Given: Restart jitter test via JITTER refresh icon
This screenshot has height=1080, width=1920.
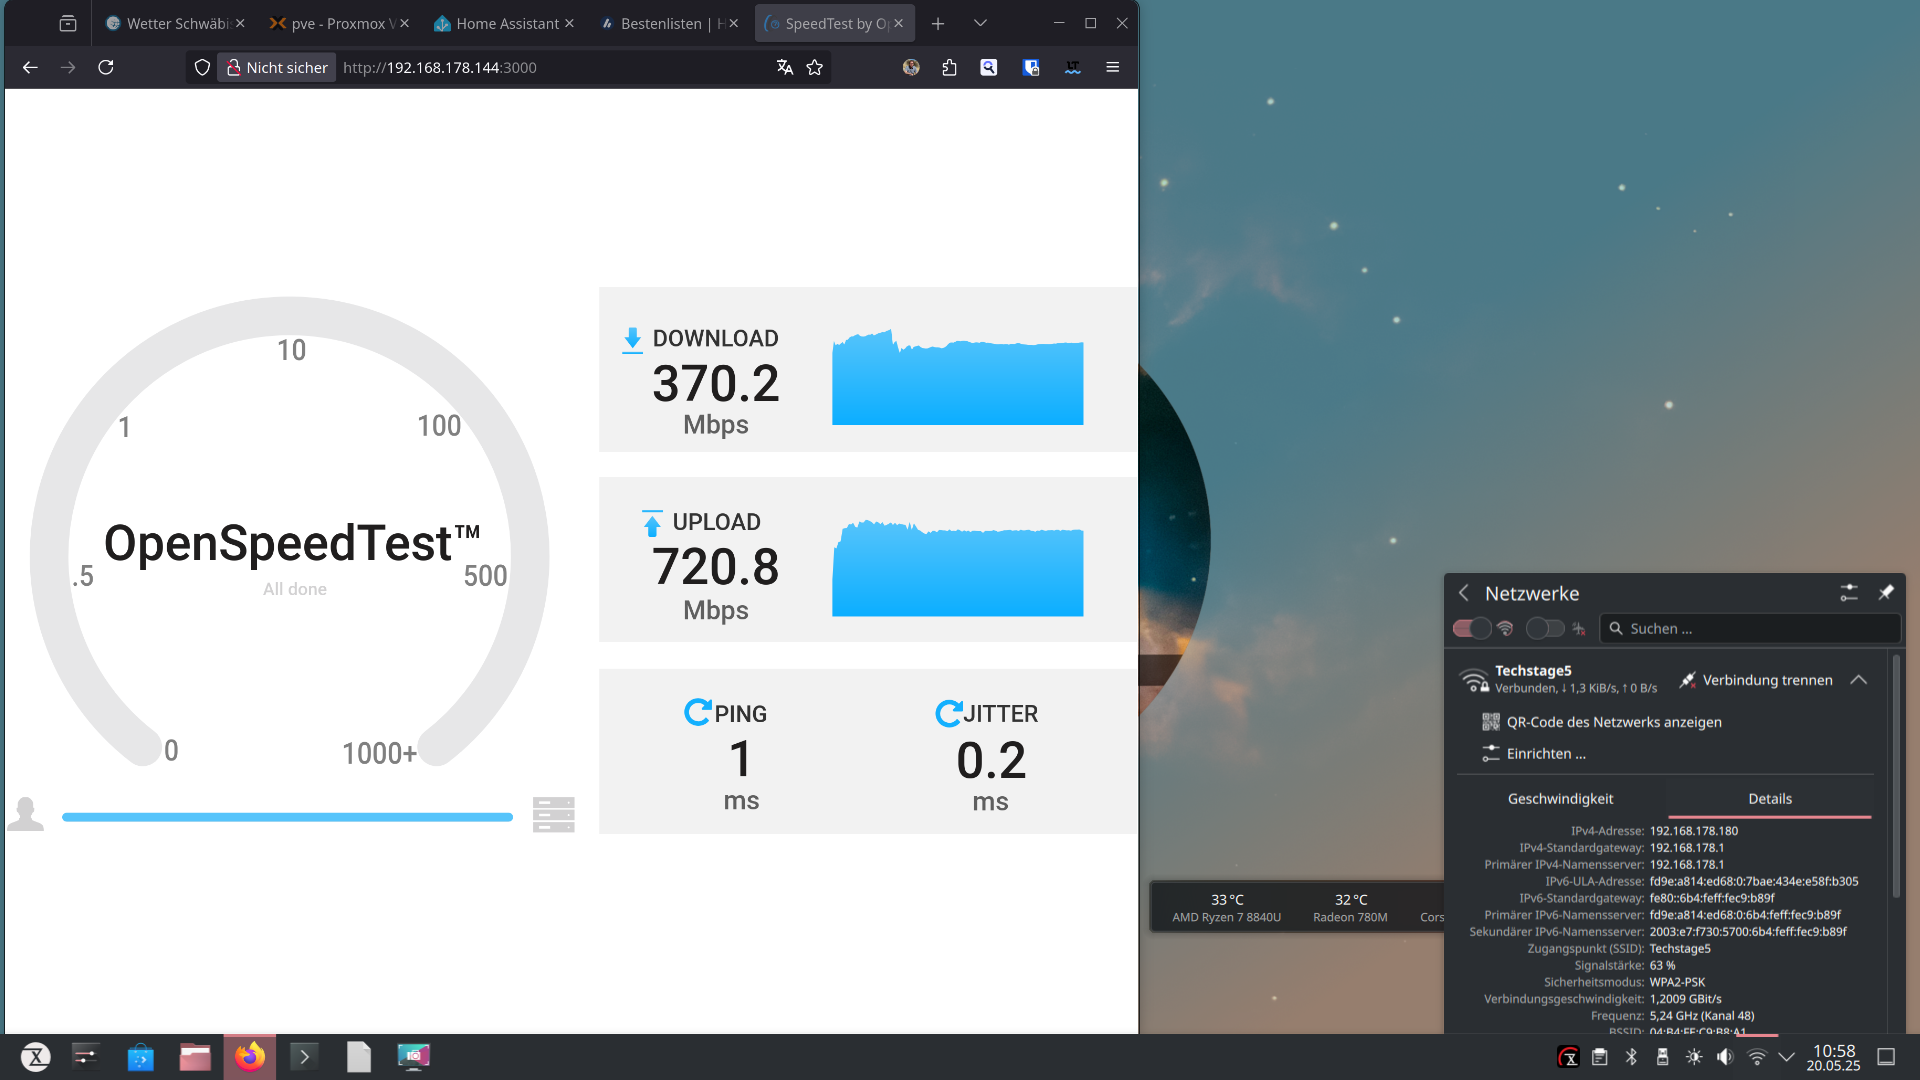Looking at the screenshot, I should tap(948, 713).
